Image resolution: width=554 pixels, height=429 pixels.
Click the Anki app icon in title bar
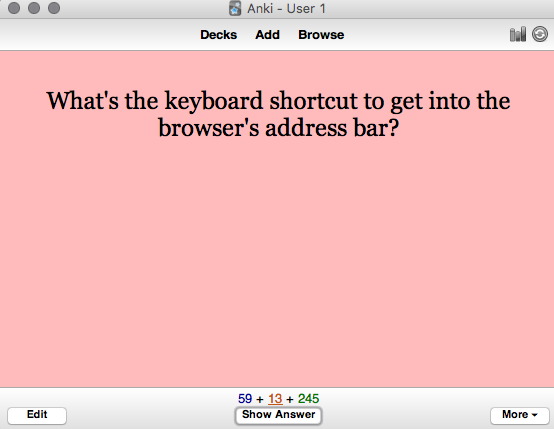tap(235, 8)
